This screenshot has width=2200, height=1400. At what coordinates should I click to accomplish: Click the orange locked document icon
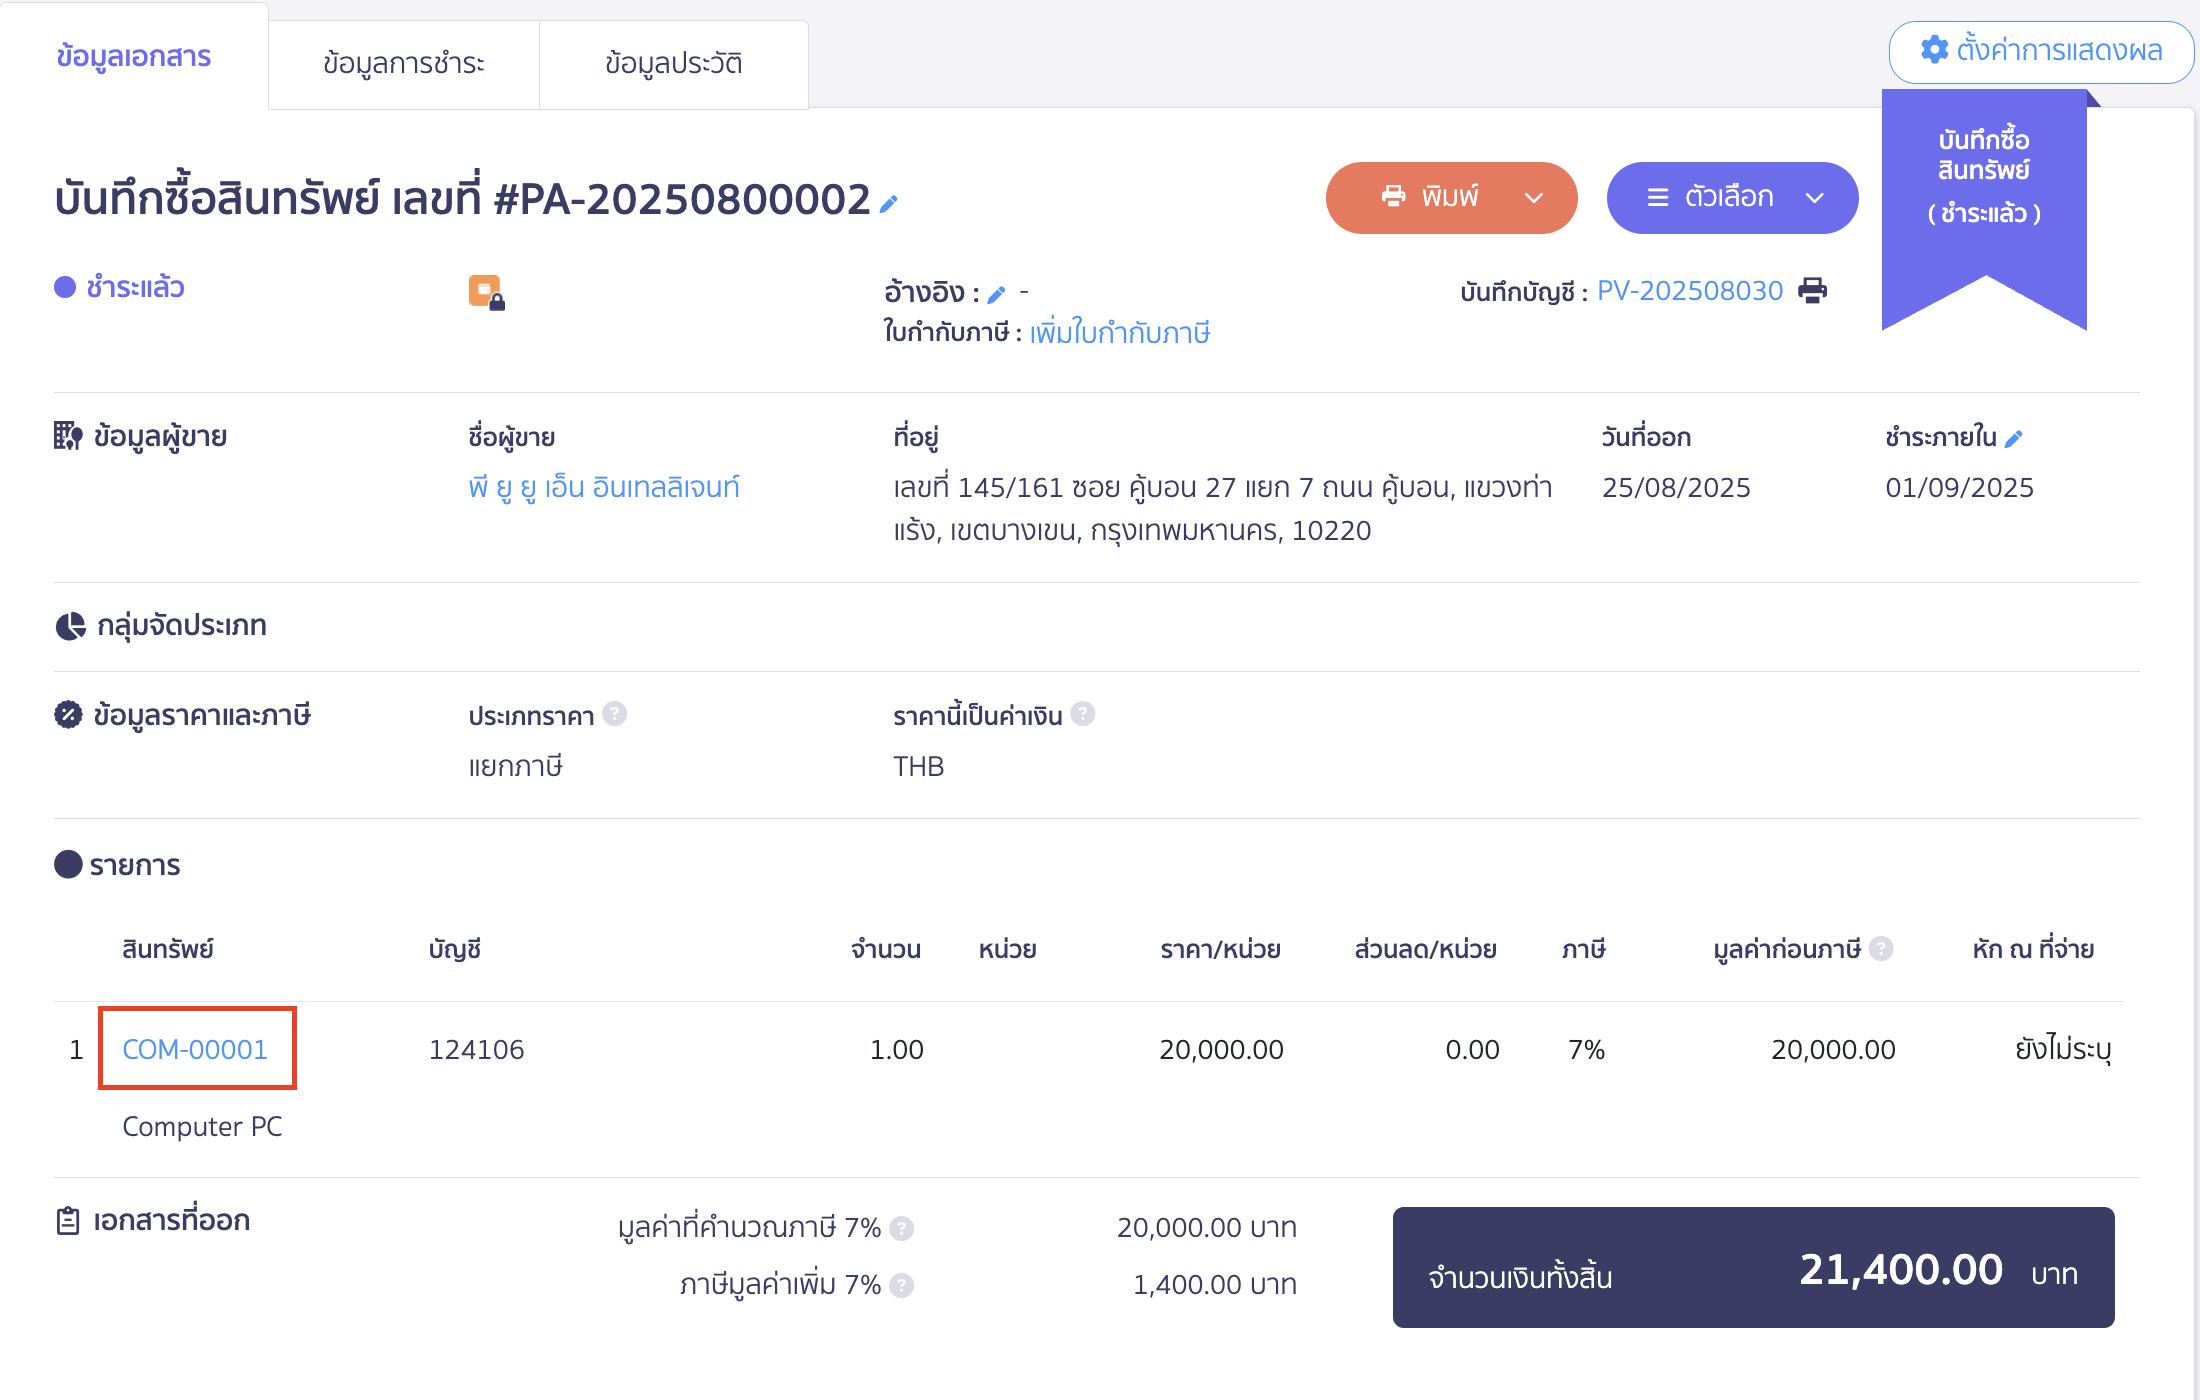click(487, 293)
